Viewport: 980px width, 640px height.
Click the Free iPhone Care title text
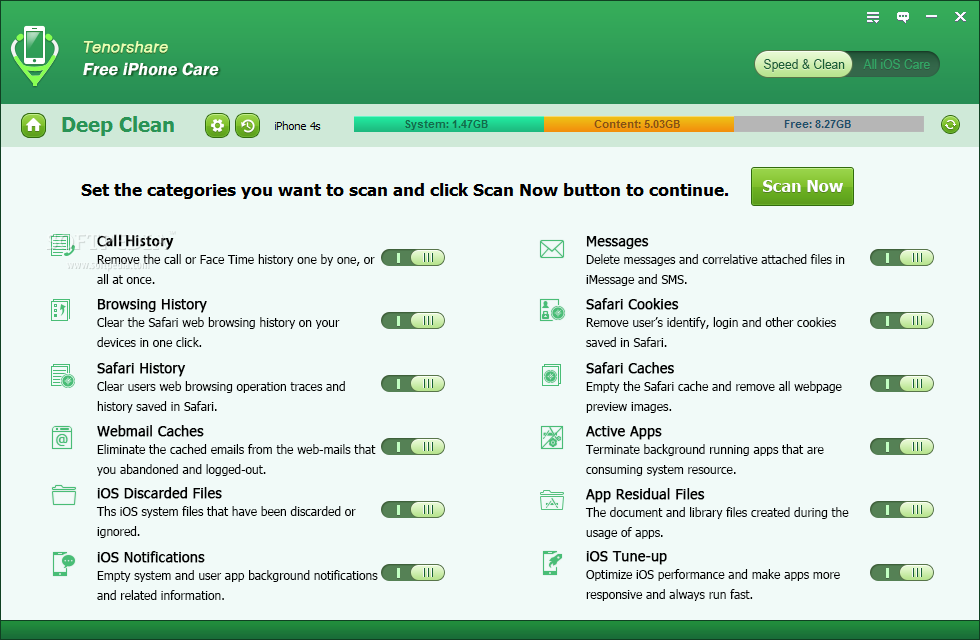[x=151, y=69]
